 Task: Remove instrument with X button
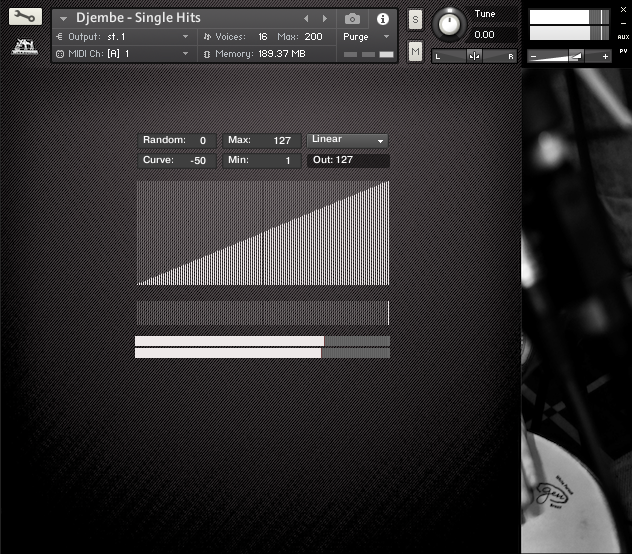tap(623, 9)
